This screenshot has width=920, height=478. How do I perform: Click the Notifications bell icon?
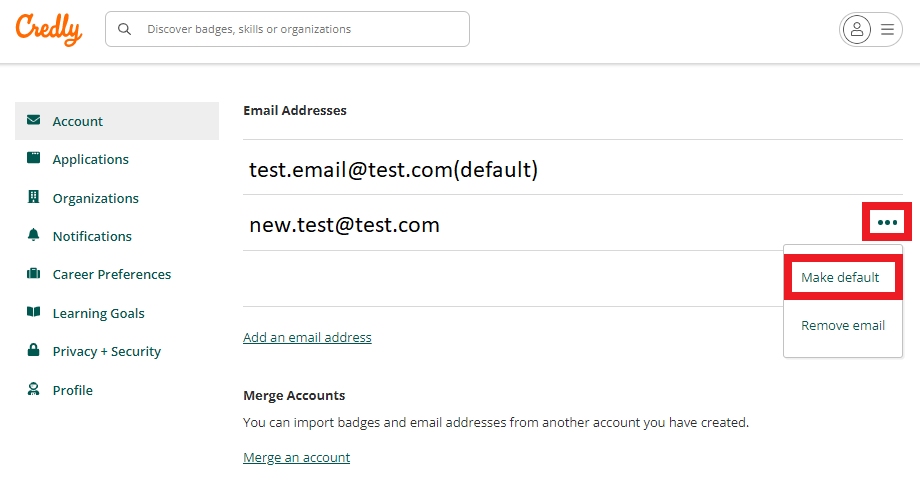[x=33, y=235]
